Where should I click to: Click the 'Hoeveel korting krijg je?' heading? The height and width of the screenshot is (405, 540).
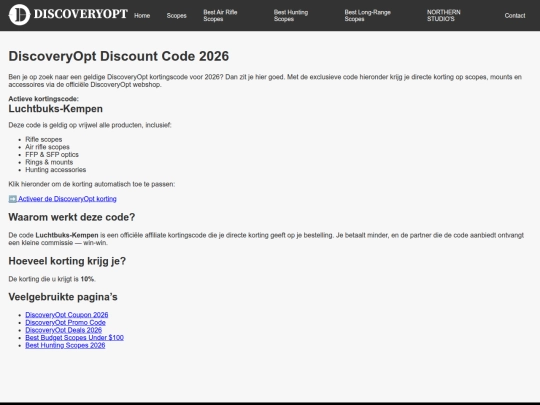pyautogui.click(x=67, y=261)
